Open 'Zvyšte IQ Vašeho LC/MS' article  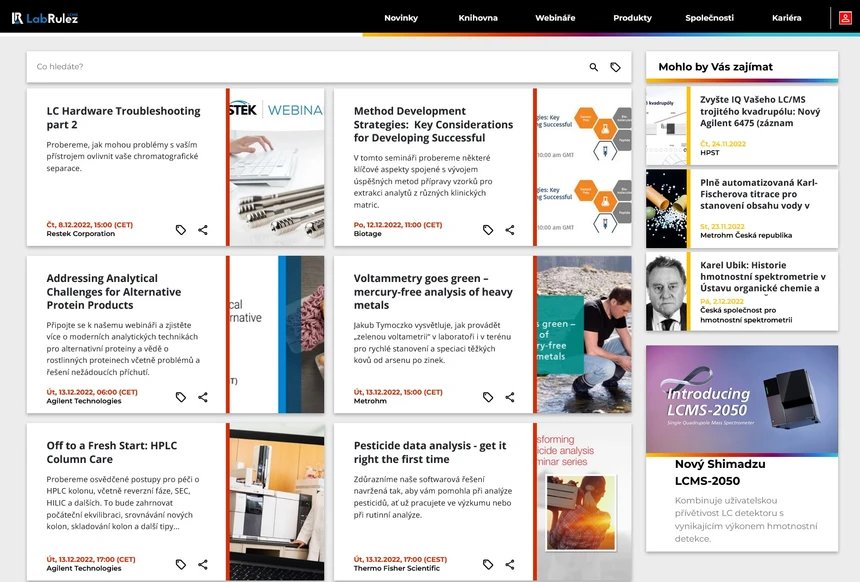(x=760, y=111)
